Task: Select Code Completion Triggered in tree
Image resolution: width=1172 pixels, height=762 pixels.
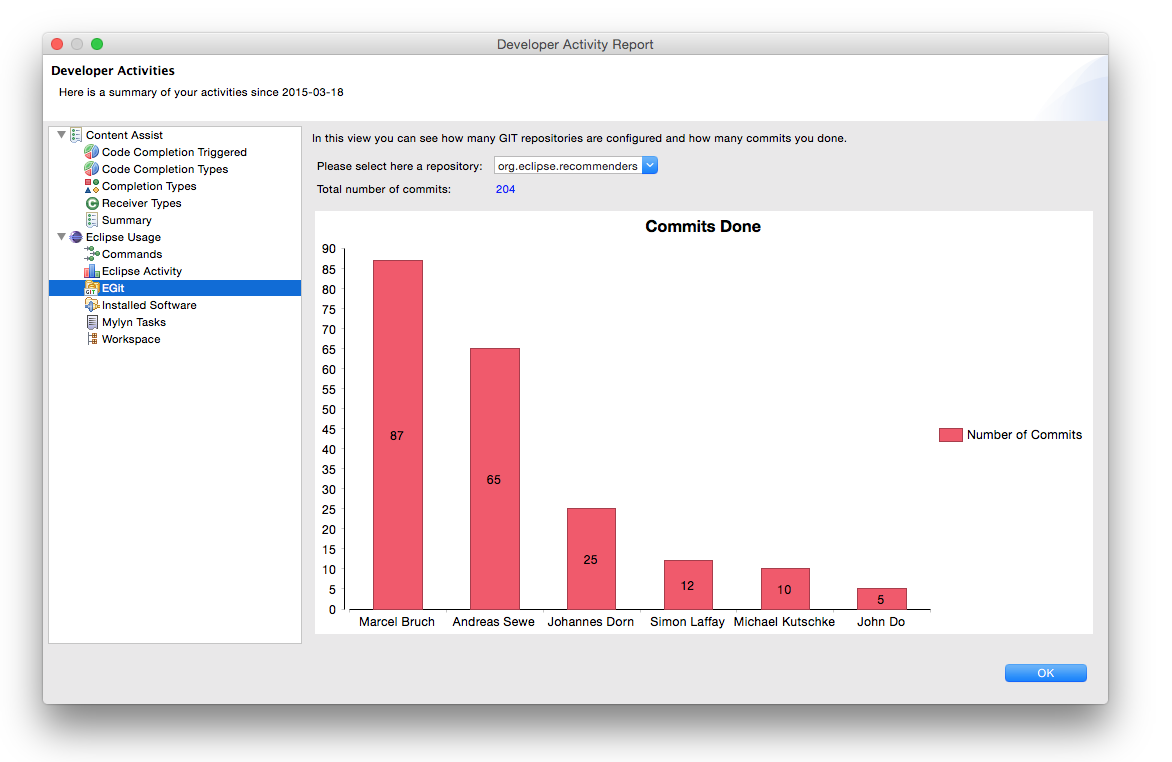Action: click(173, 152)
